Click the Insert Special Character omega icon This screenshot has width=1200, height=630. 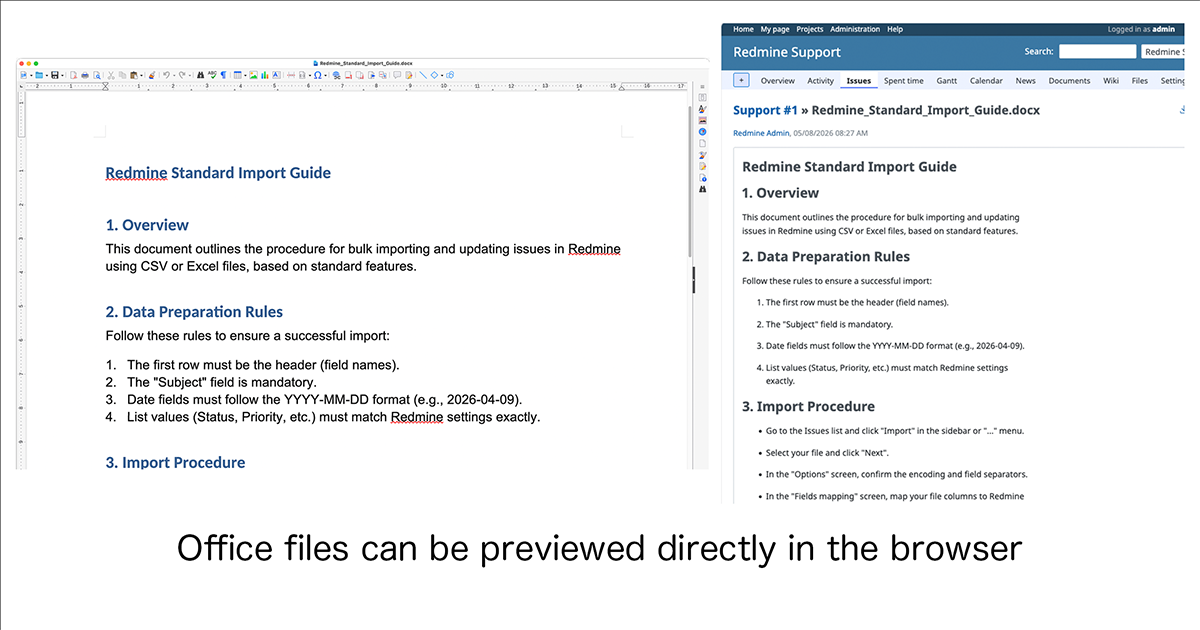[x=318, y=74]
